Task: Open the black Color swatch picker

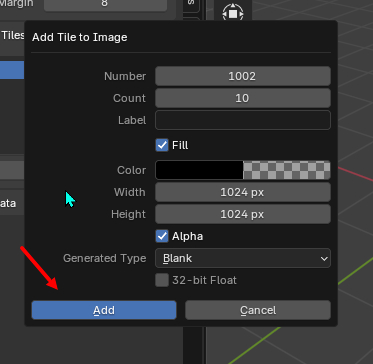Action: point(199,170)
